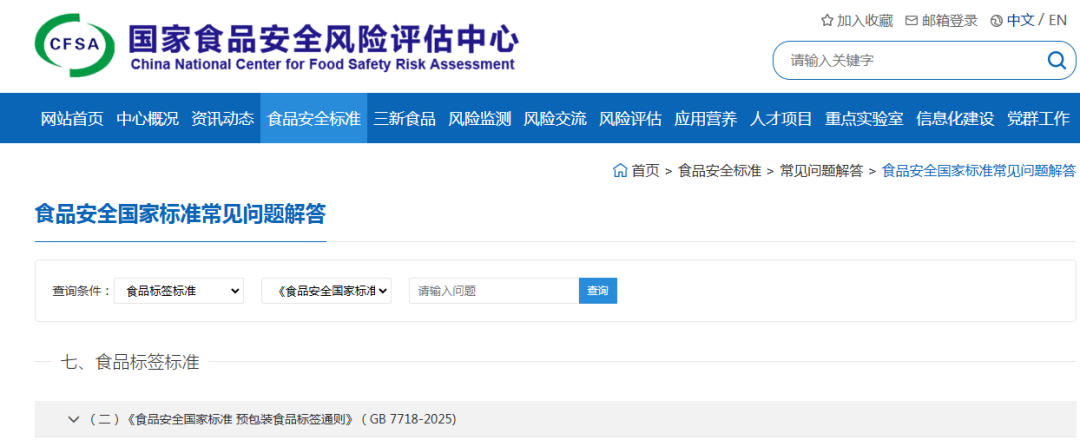Click 国家食品安全风险评估中心 site title
The width and height of the screenshot is (1080, 440).
tap(322, 40)
